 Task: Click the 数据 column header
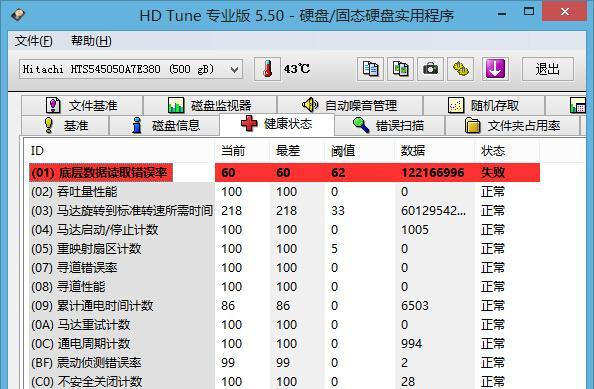coord(435,151)
